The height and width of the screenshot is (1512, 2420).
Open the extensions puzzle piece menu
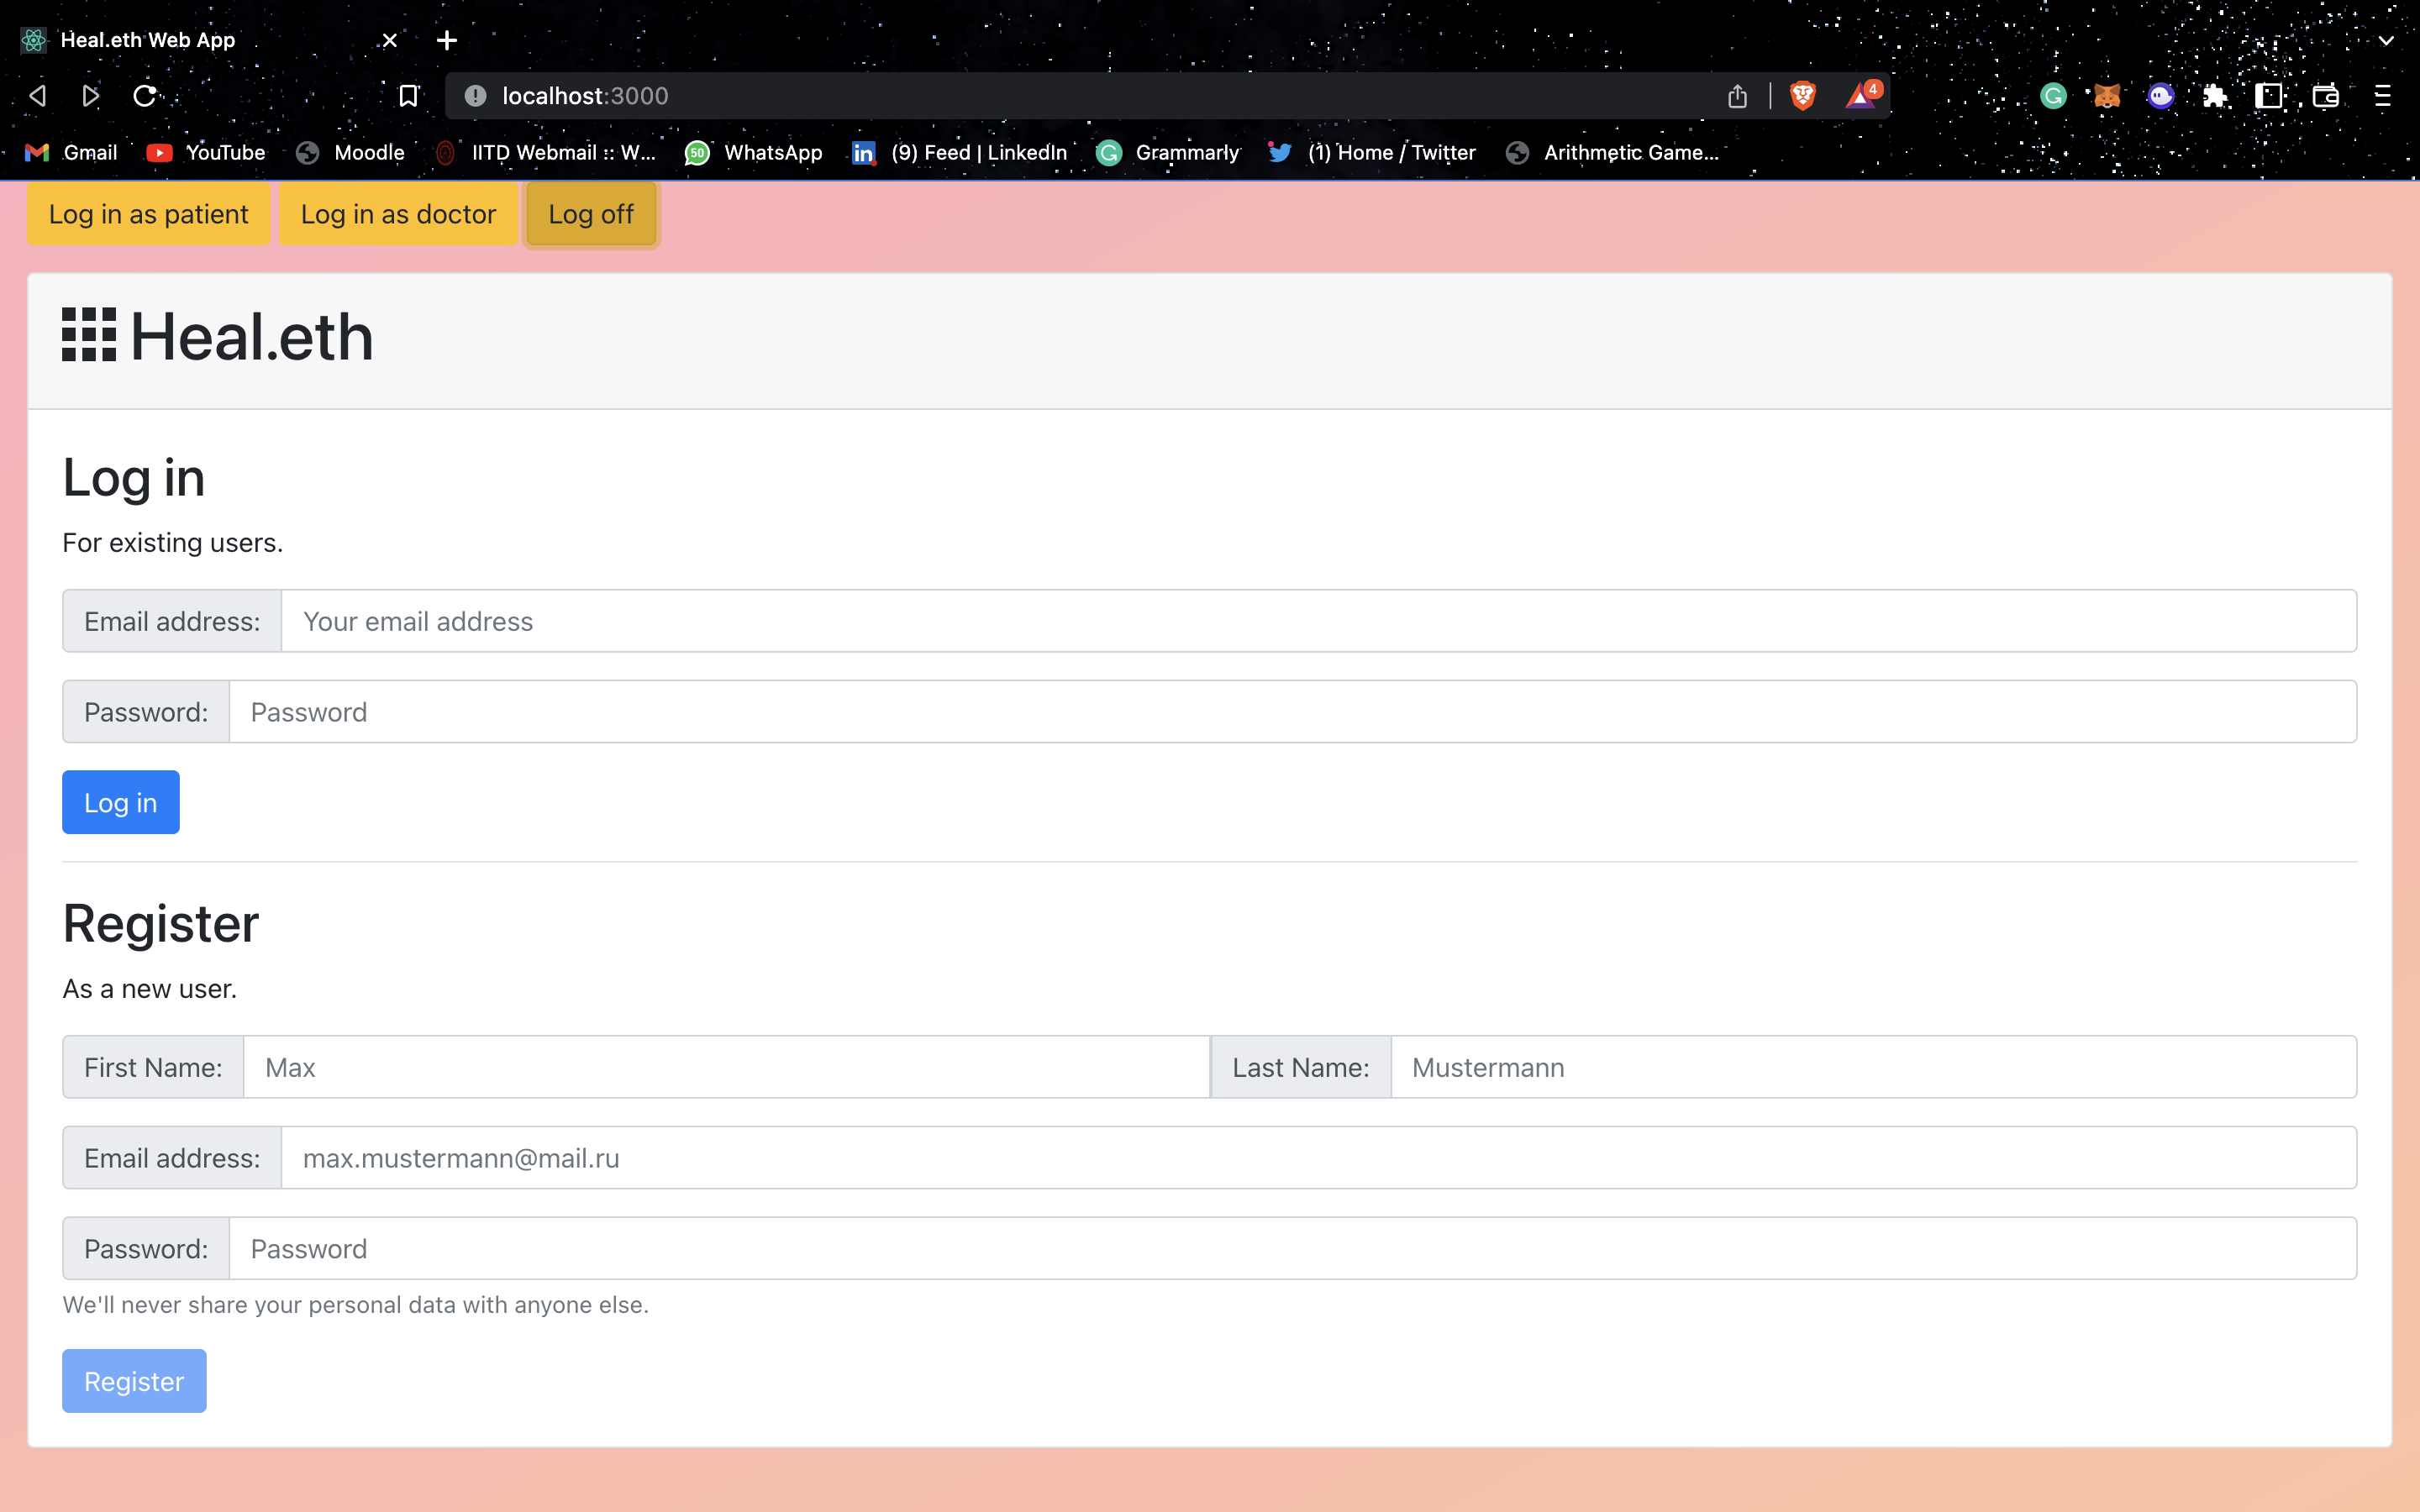(2215, 96)
